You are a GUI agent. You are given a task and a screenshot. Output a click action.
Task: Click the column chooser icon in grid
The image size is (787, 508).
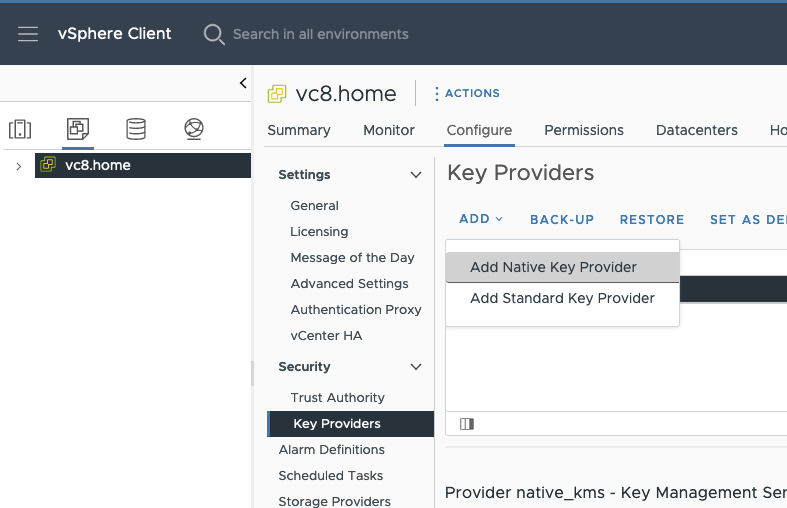coord(467,424)
